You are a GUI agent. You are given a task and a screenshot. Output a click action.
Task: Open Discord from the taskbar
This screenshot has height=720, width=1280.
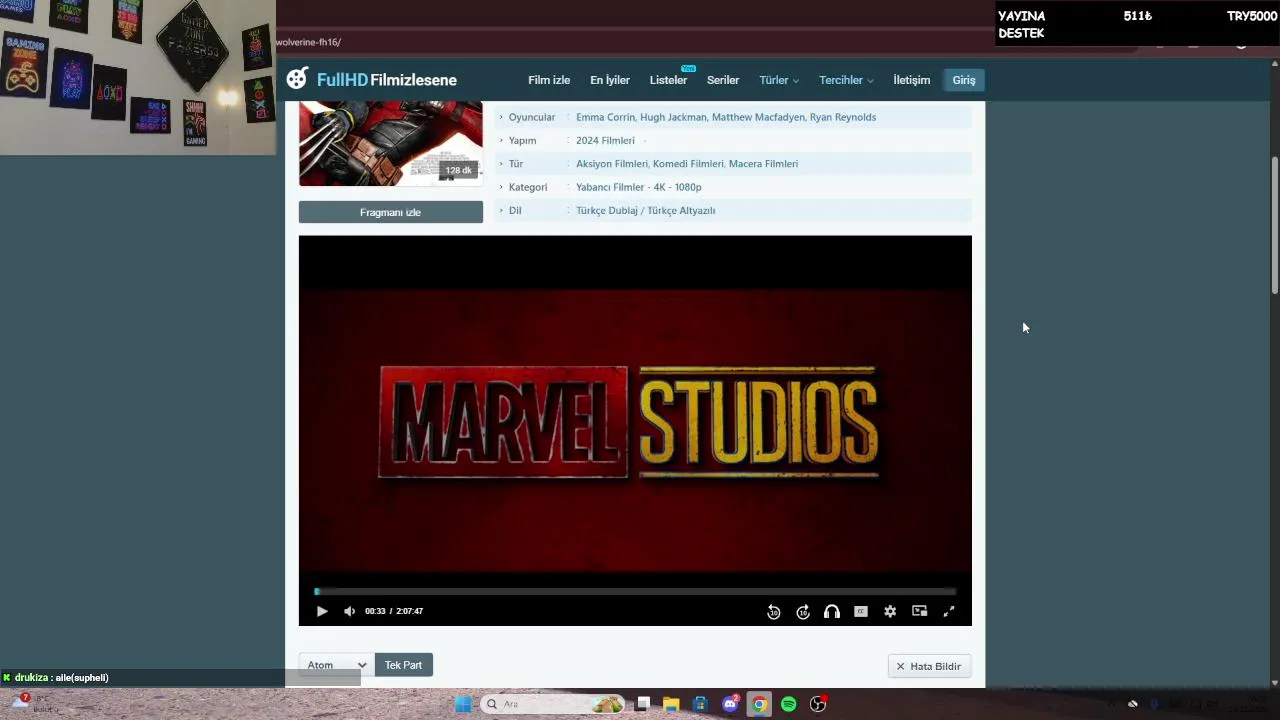[x=730, y=704]
